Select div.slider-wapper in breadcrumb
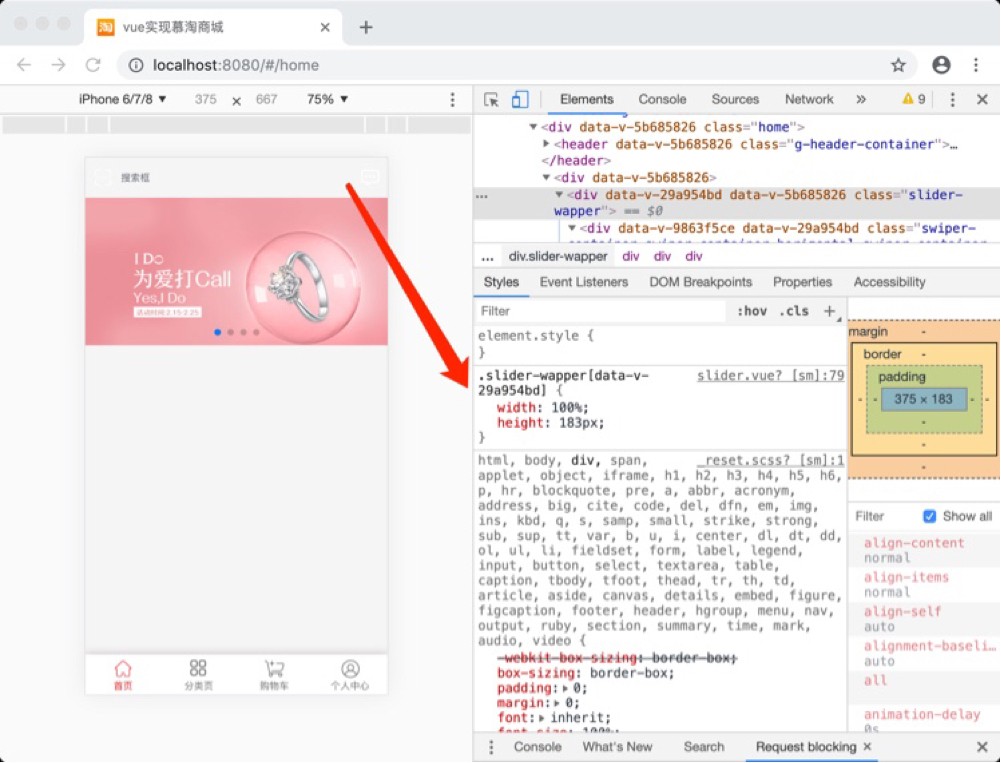Screen dimensions: 1001x763 click(558, 257)
